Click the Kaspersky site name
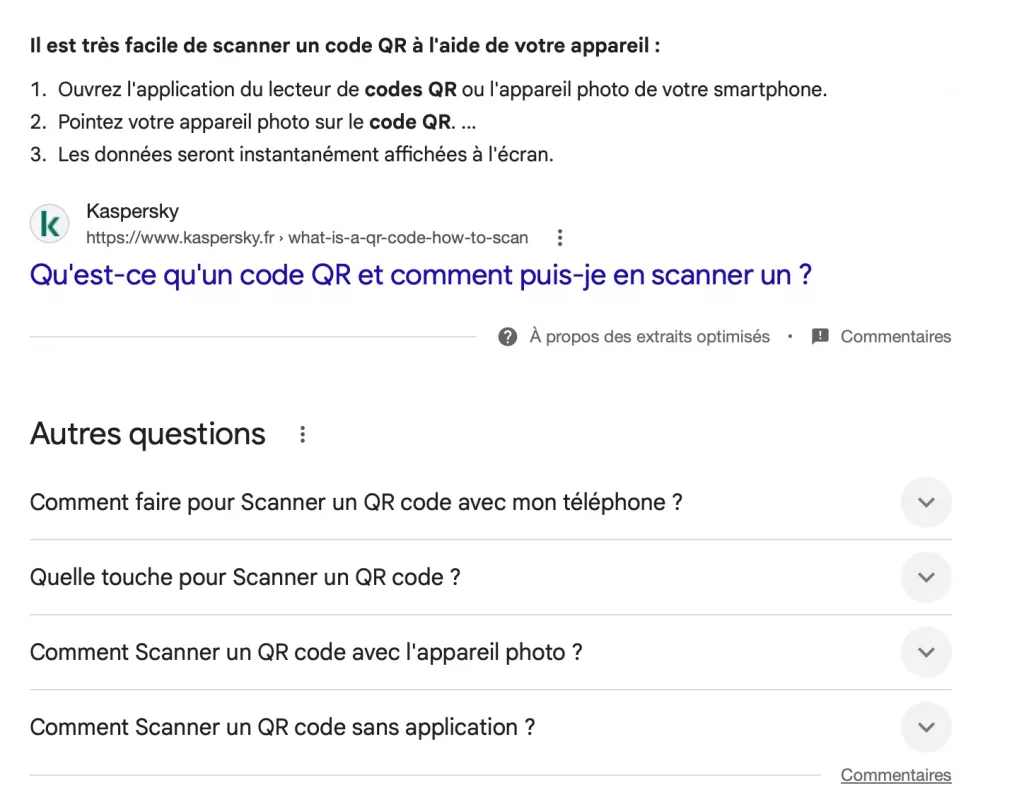The height and width of the screenshot is (812, 1024). (132, 212)
